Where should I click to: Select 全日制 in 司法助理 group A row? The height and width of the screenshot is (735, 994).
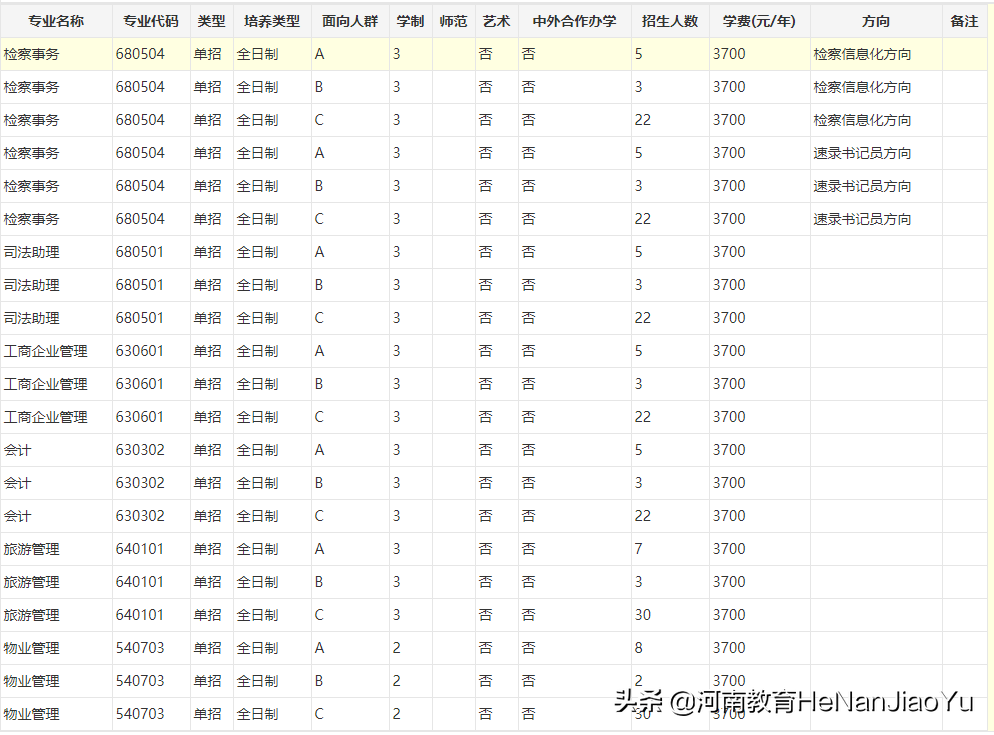(257, 252)
